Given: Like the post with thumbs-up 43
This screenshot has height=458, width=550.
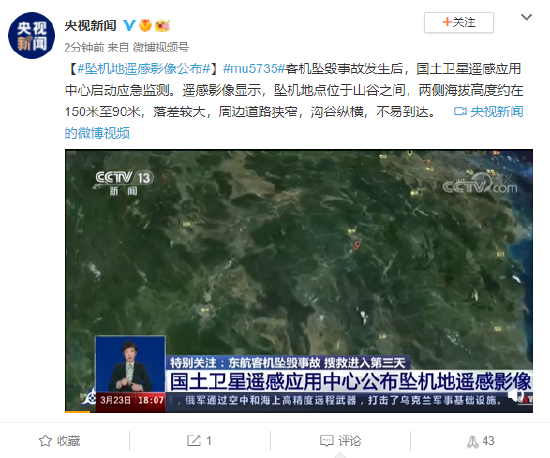Looking at the screenshot, I should point(480,441).
